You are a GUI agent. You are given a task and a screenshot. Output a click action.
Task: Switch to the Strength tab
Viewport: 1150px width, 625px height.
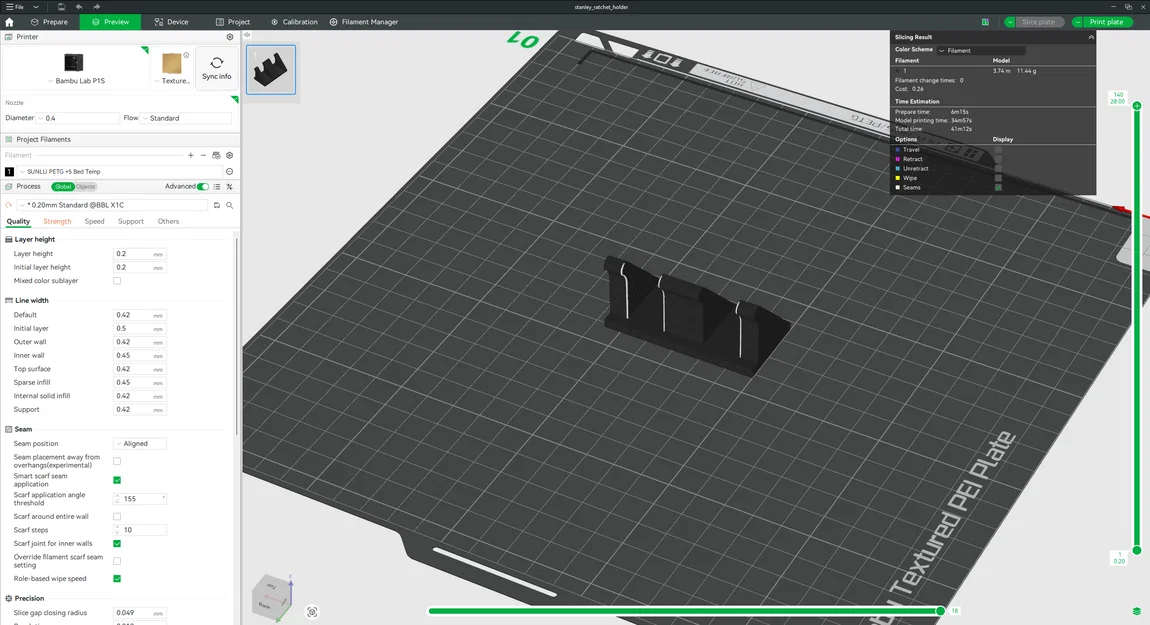pos(57,222)
